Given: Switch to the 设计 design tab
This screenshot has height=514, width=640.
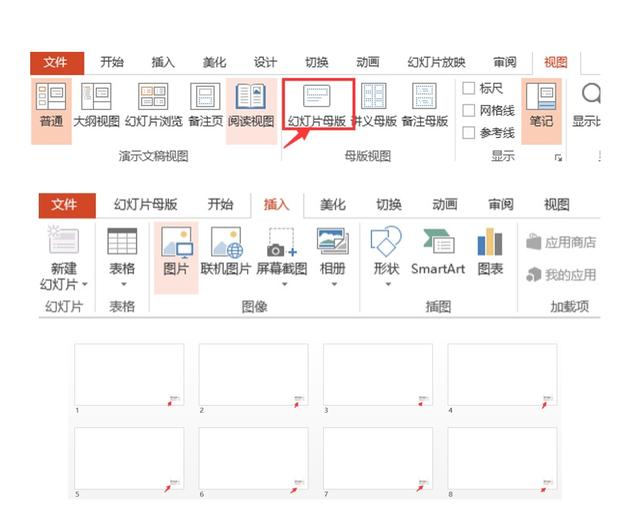Looking at the screenshot, I should pyautogui.click(x=265, y=62).
